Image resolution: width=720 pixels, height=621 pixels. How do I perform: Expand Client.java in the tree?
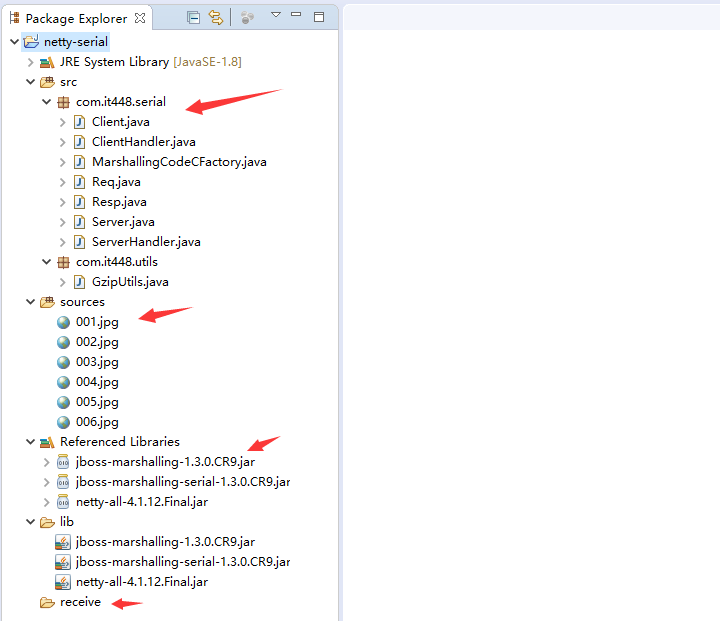click(62, 122)
